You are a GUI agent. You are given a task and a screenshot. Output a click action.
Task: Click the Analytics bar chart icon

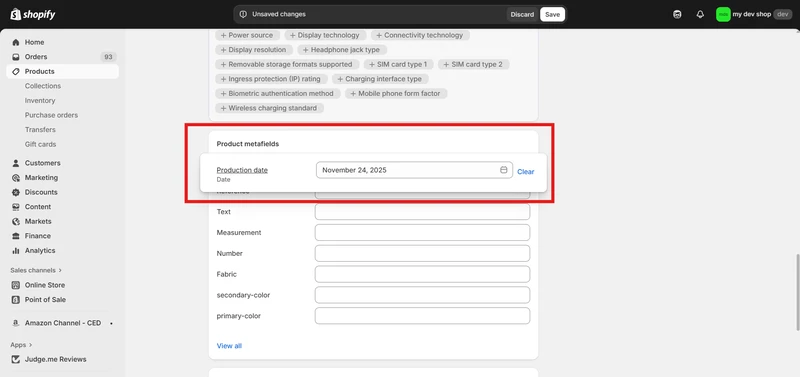point(16,250)
